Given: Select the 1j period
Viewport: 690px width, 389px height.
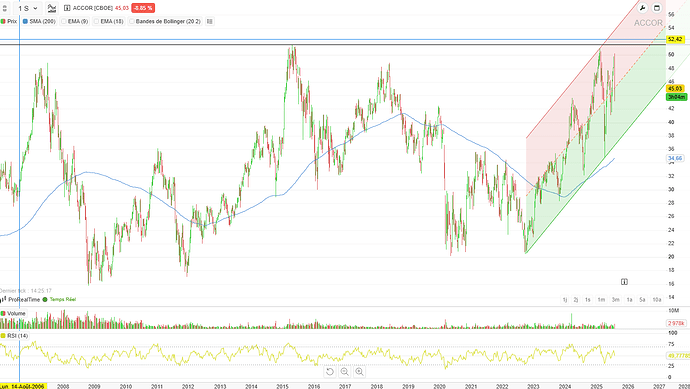Looking at the screenshot, I should [565, 300].
